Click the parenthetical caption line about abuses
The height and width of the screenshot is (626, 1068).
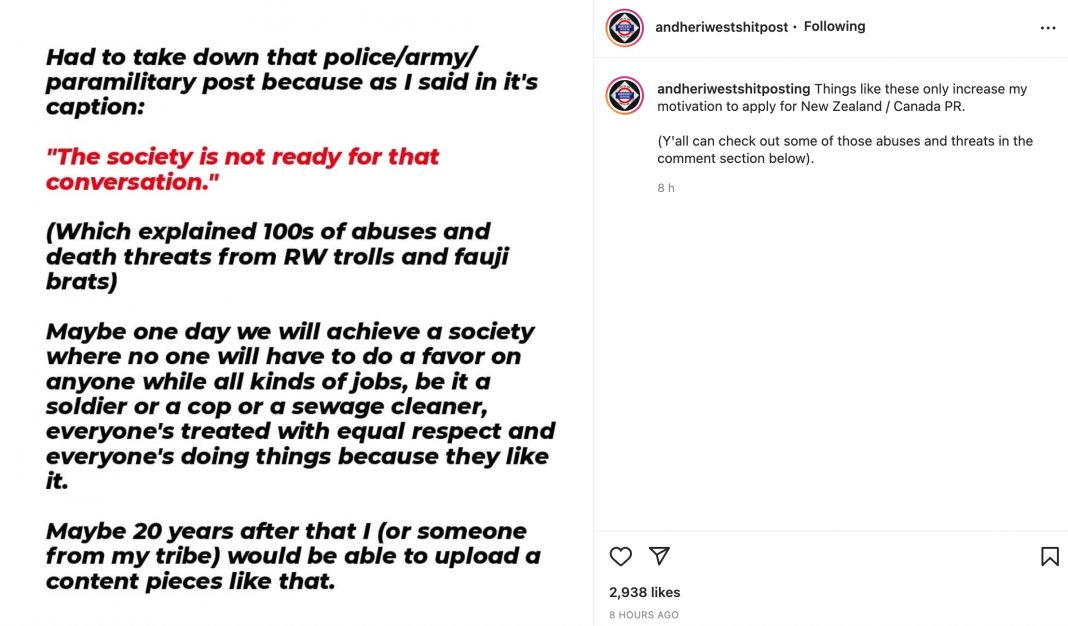[845, 150]
